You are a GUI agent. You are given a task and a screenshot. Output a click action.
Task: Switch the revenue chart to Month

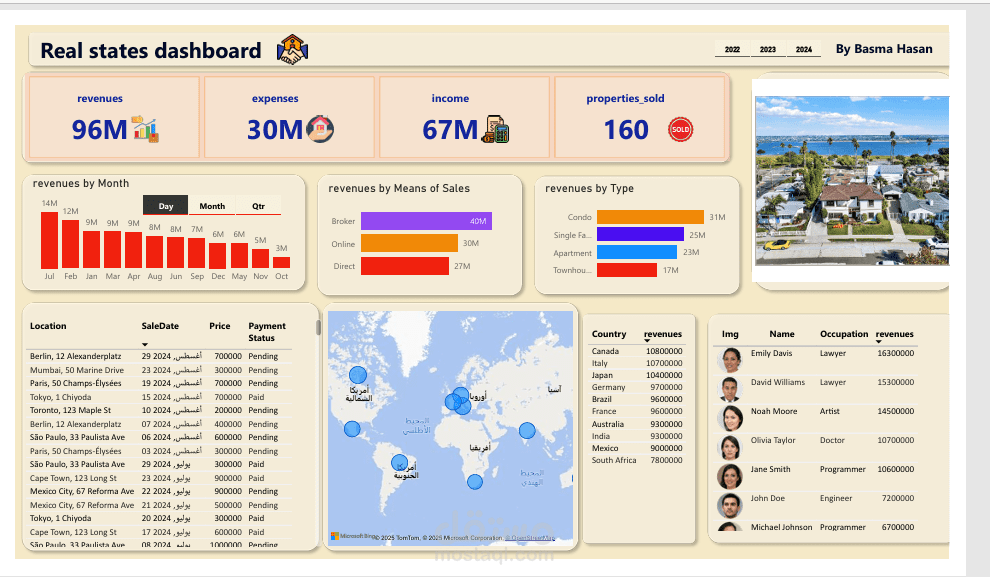tap(212, 206)
